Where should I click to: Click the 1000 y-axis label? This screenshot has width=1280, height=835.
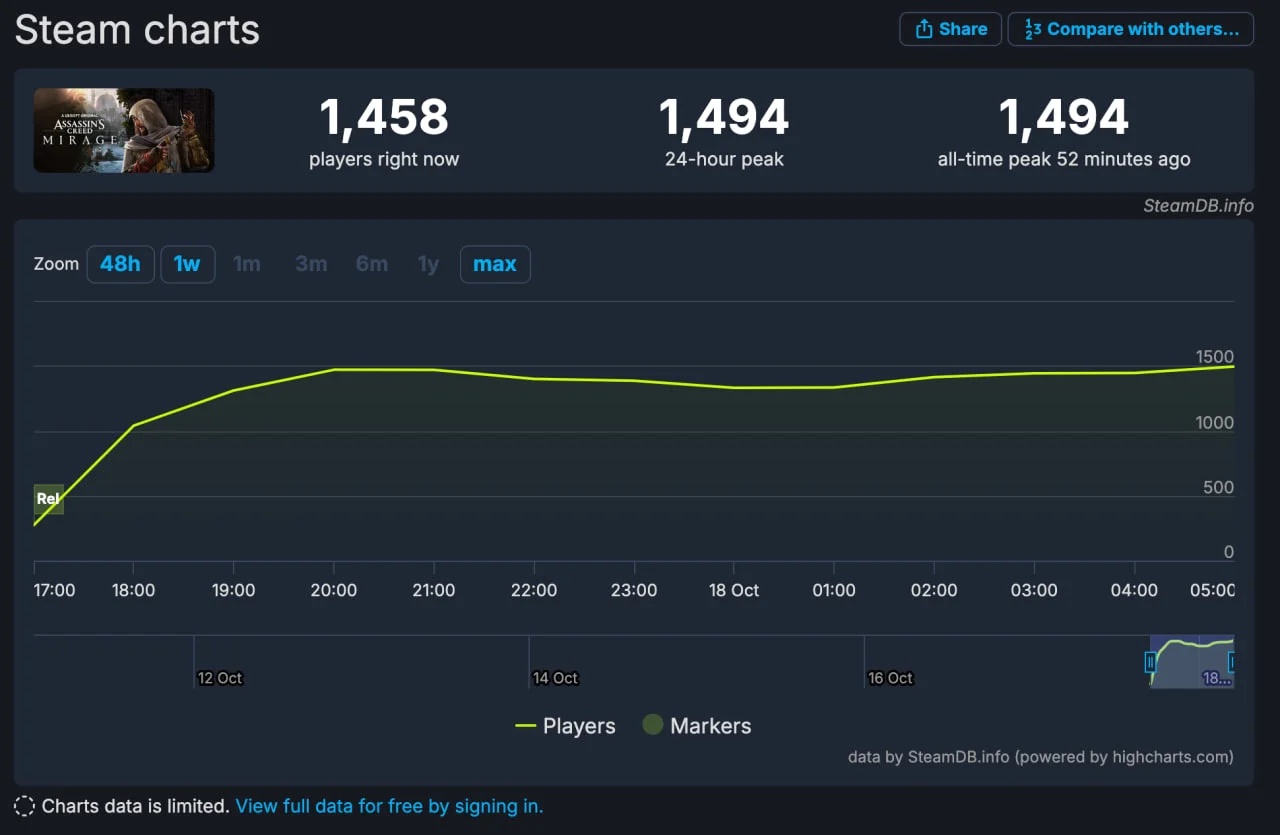[1215, 423]
